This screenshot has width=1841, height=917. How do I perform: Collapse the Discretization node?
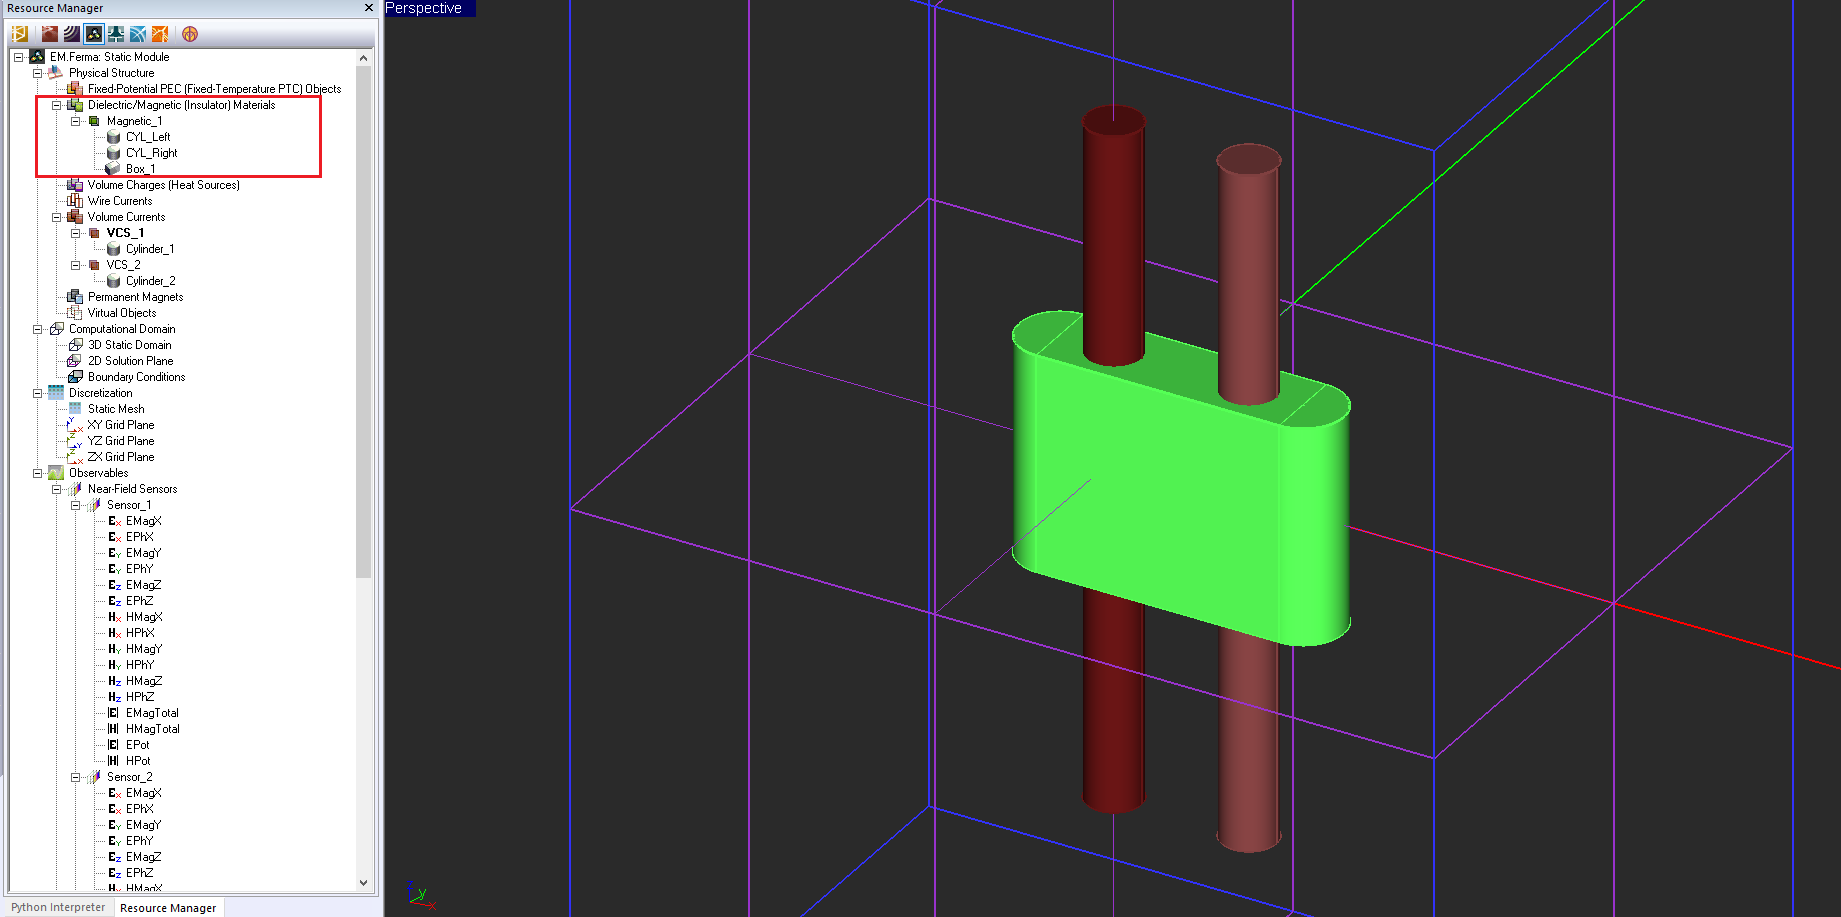tap(37, 393)
